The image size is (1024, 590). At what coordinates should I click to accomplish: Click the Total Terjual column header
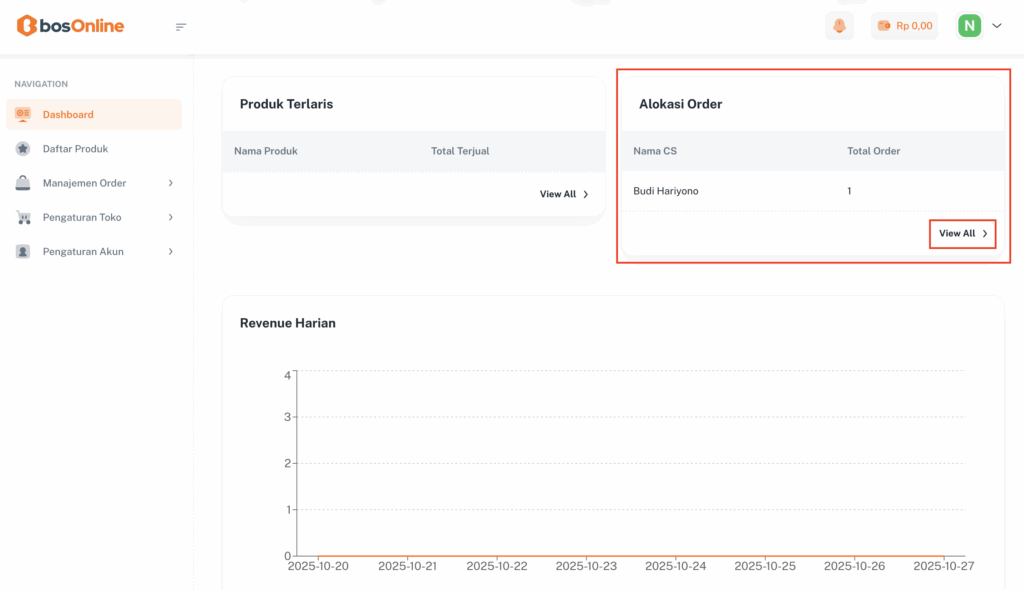tap(460, 151)
